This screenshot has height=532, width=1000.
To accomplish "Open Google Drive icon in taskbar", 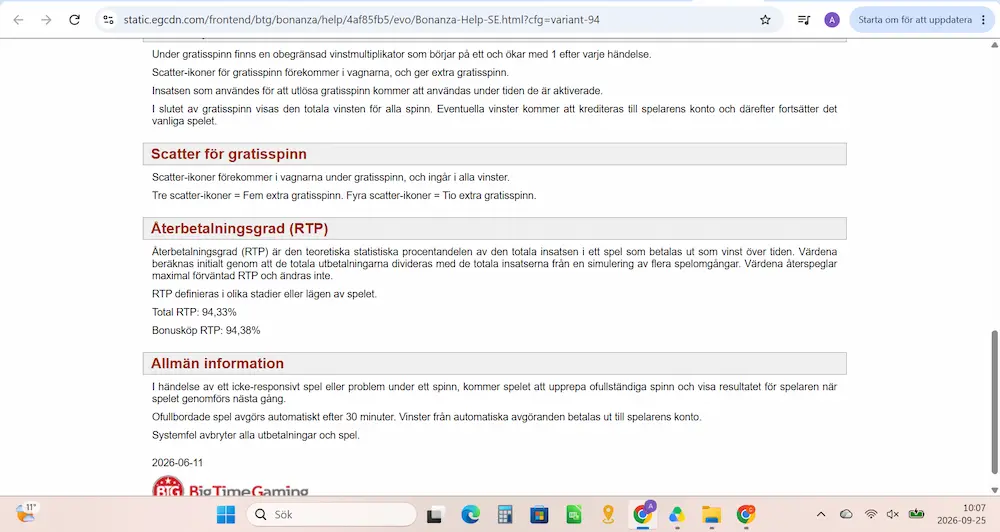I will (x=677, y=514).
